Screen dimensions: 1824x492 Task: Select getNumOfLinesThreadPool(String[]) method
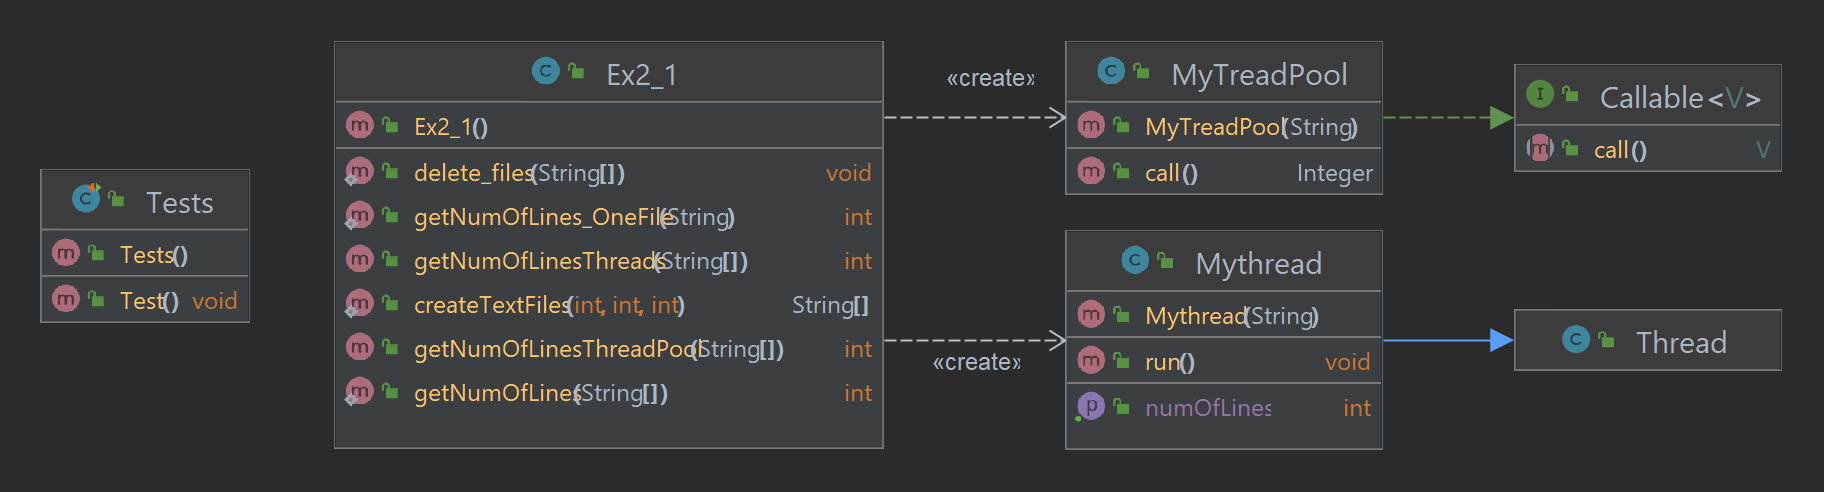click(599, 349)
